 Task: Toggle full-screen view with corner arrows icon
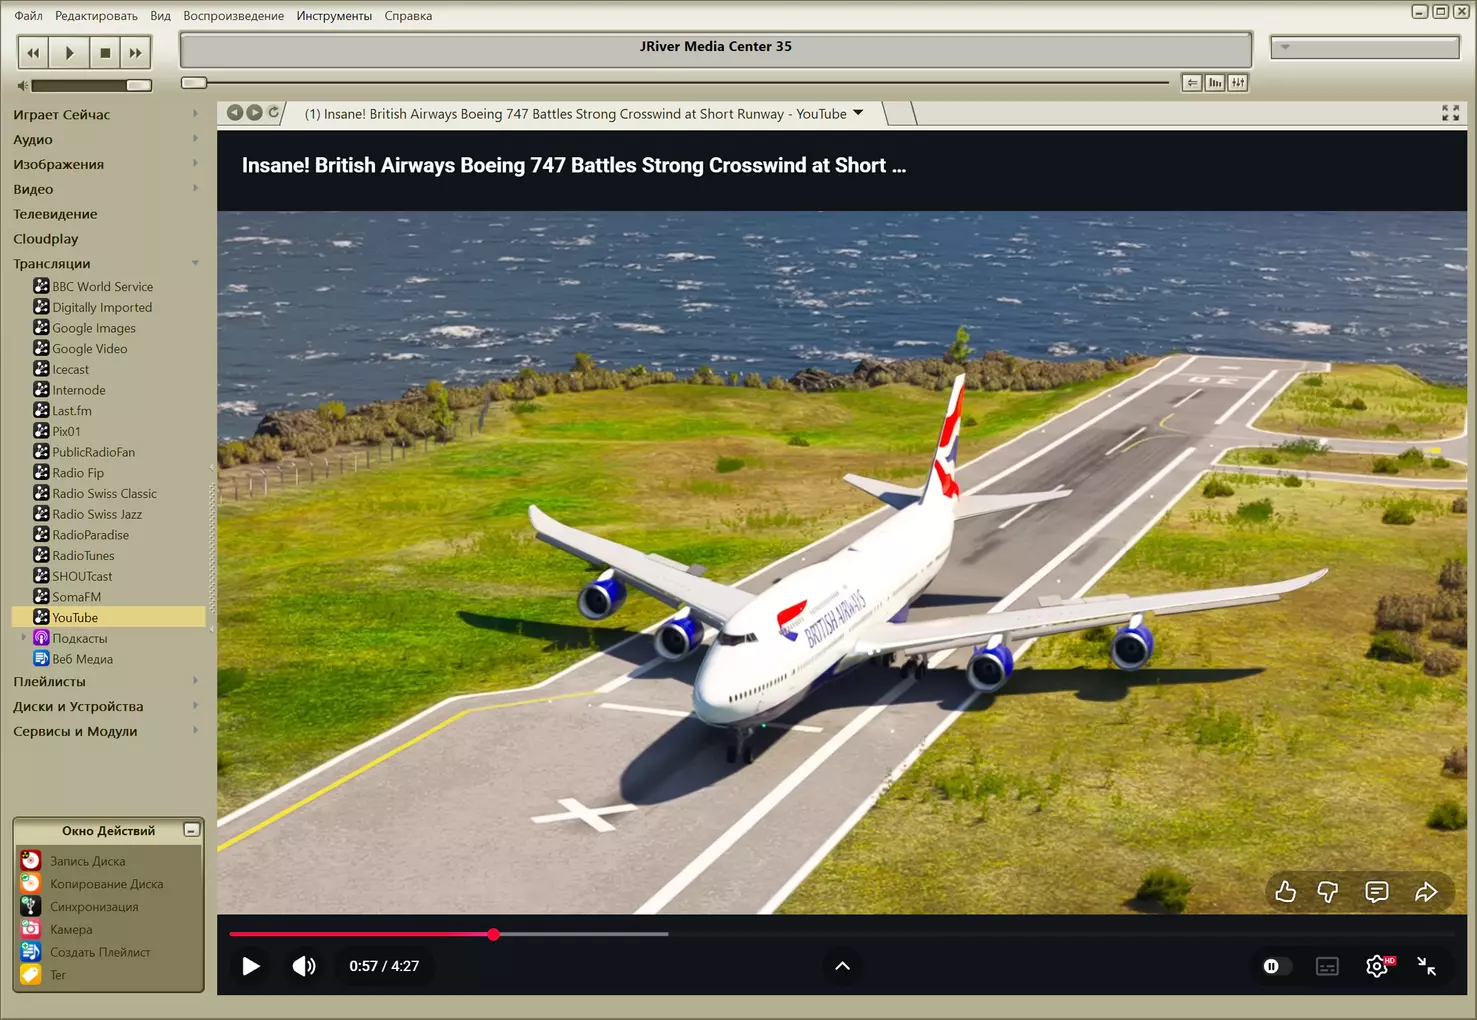point(1450,113)
